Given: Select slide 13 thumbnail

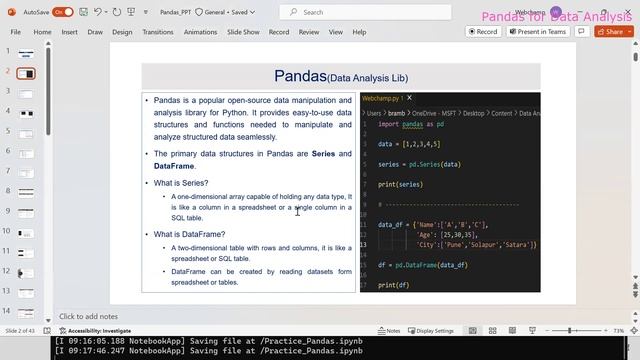Looking at the screenshot, I should pyautogui.click(x=26, y=293).
